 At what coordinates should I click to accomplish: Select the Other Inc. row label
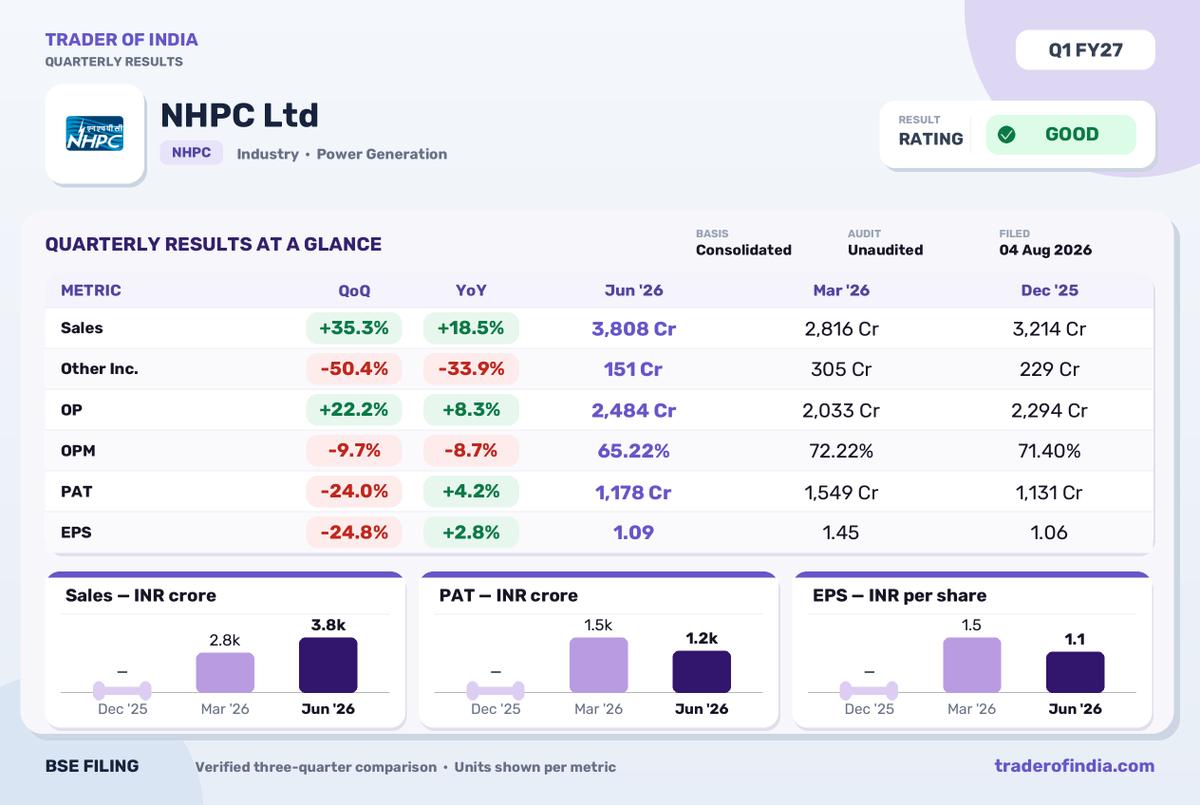pyautogui.click(x=100, y=369)
